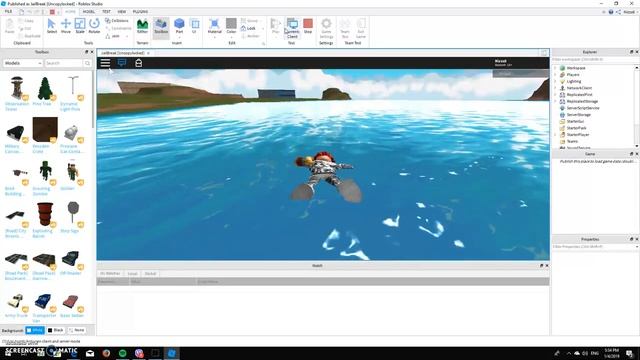
Task: Activate the Scale tool
Action: 80,26
